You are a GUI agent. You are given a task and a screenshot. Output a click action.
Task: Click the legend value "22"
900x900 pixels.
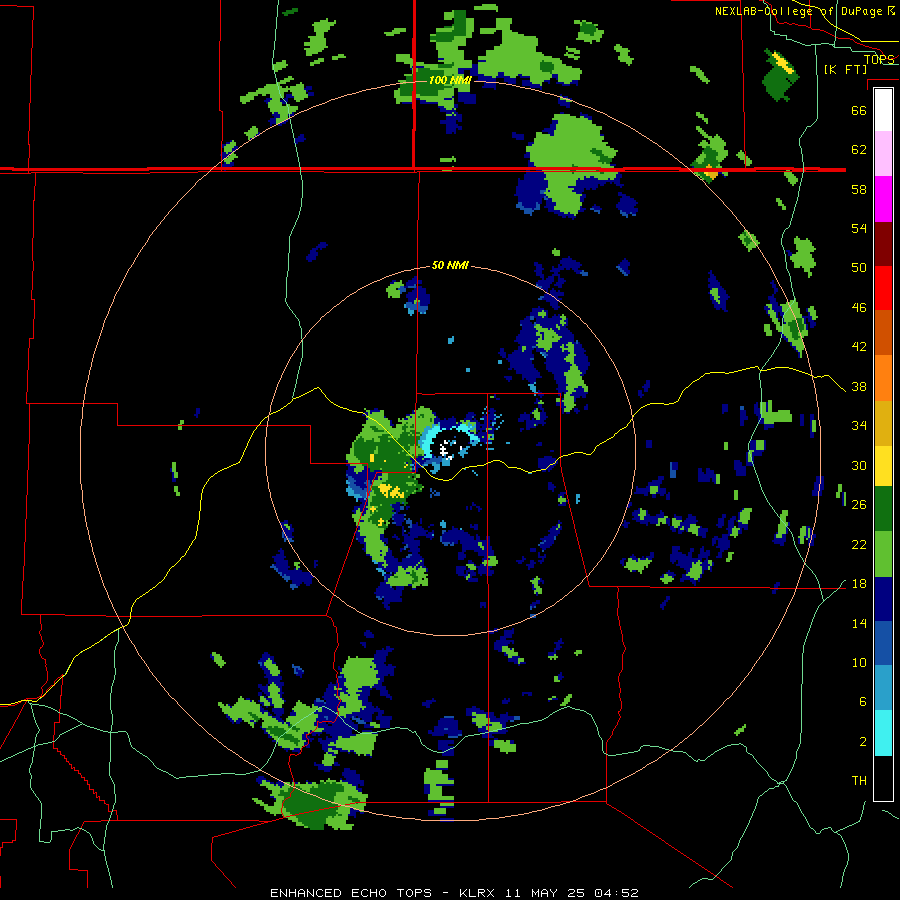[x=859, y=544]
